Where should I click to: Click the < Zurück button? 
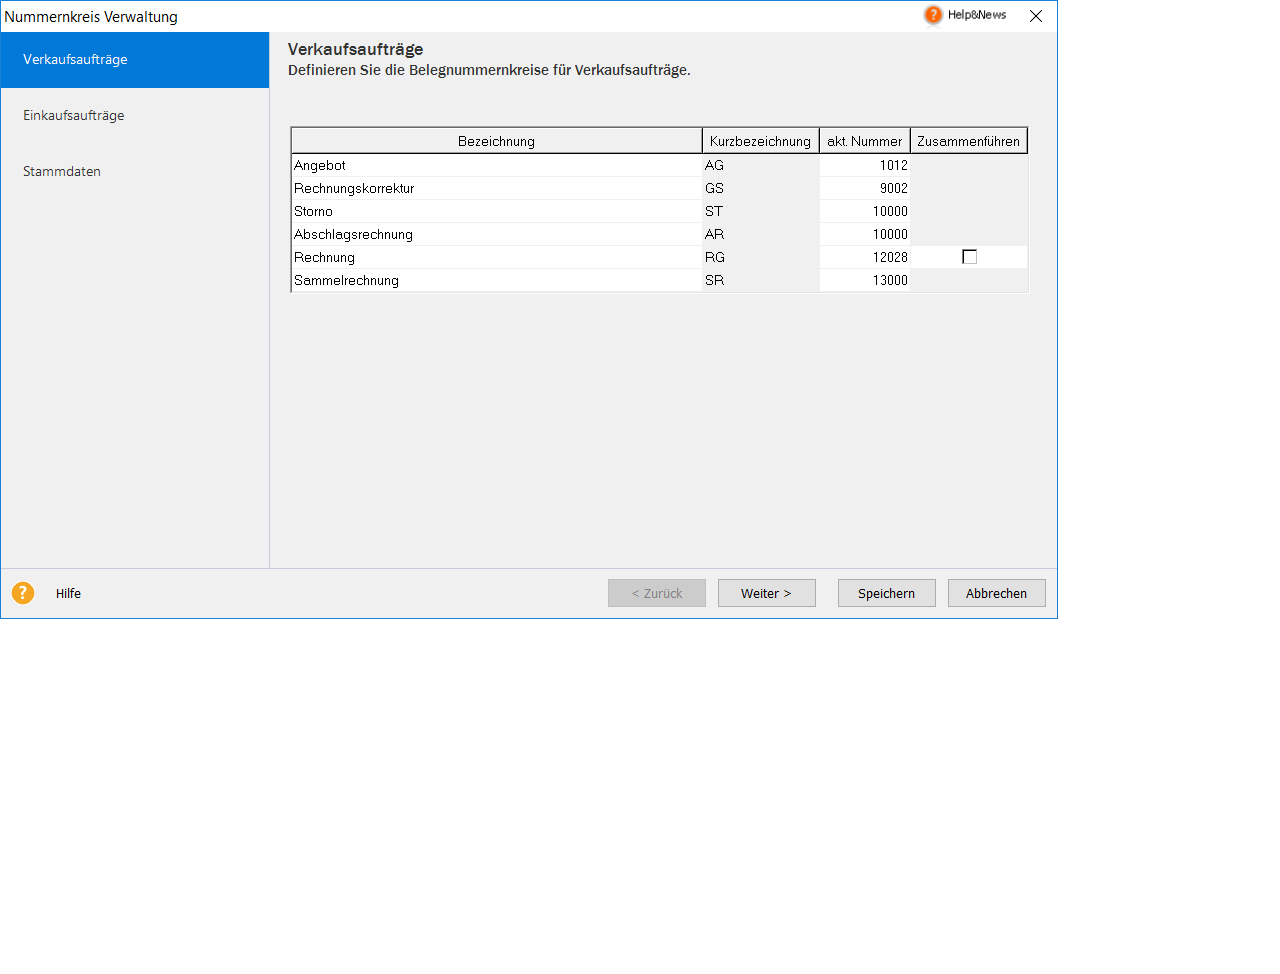(x=657, y=593)
